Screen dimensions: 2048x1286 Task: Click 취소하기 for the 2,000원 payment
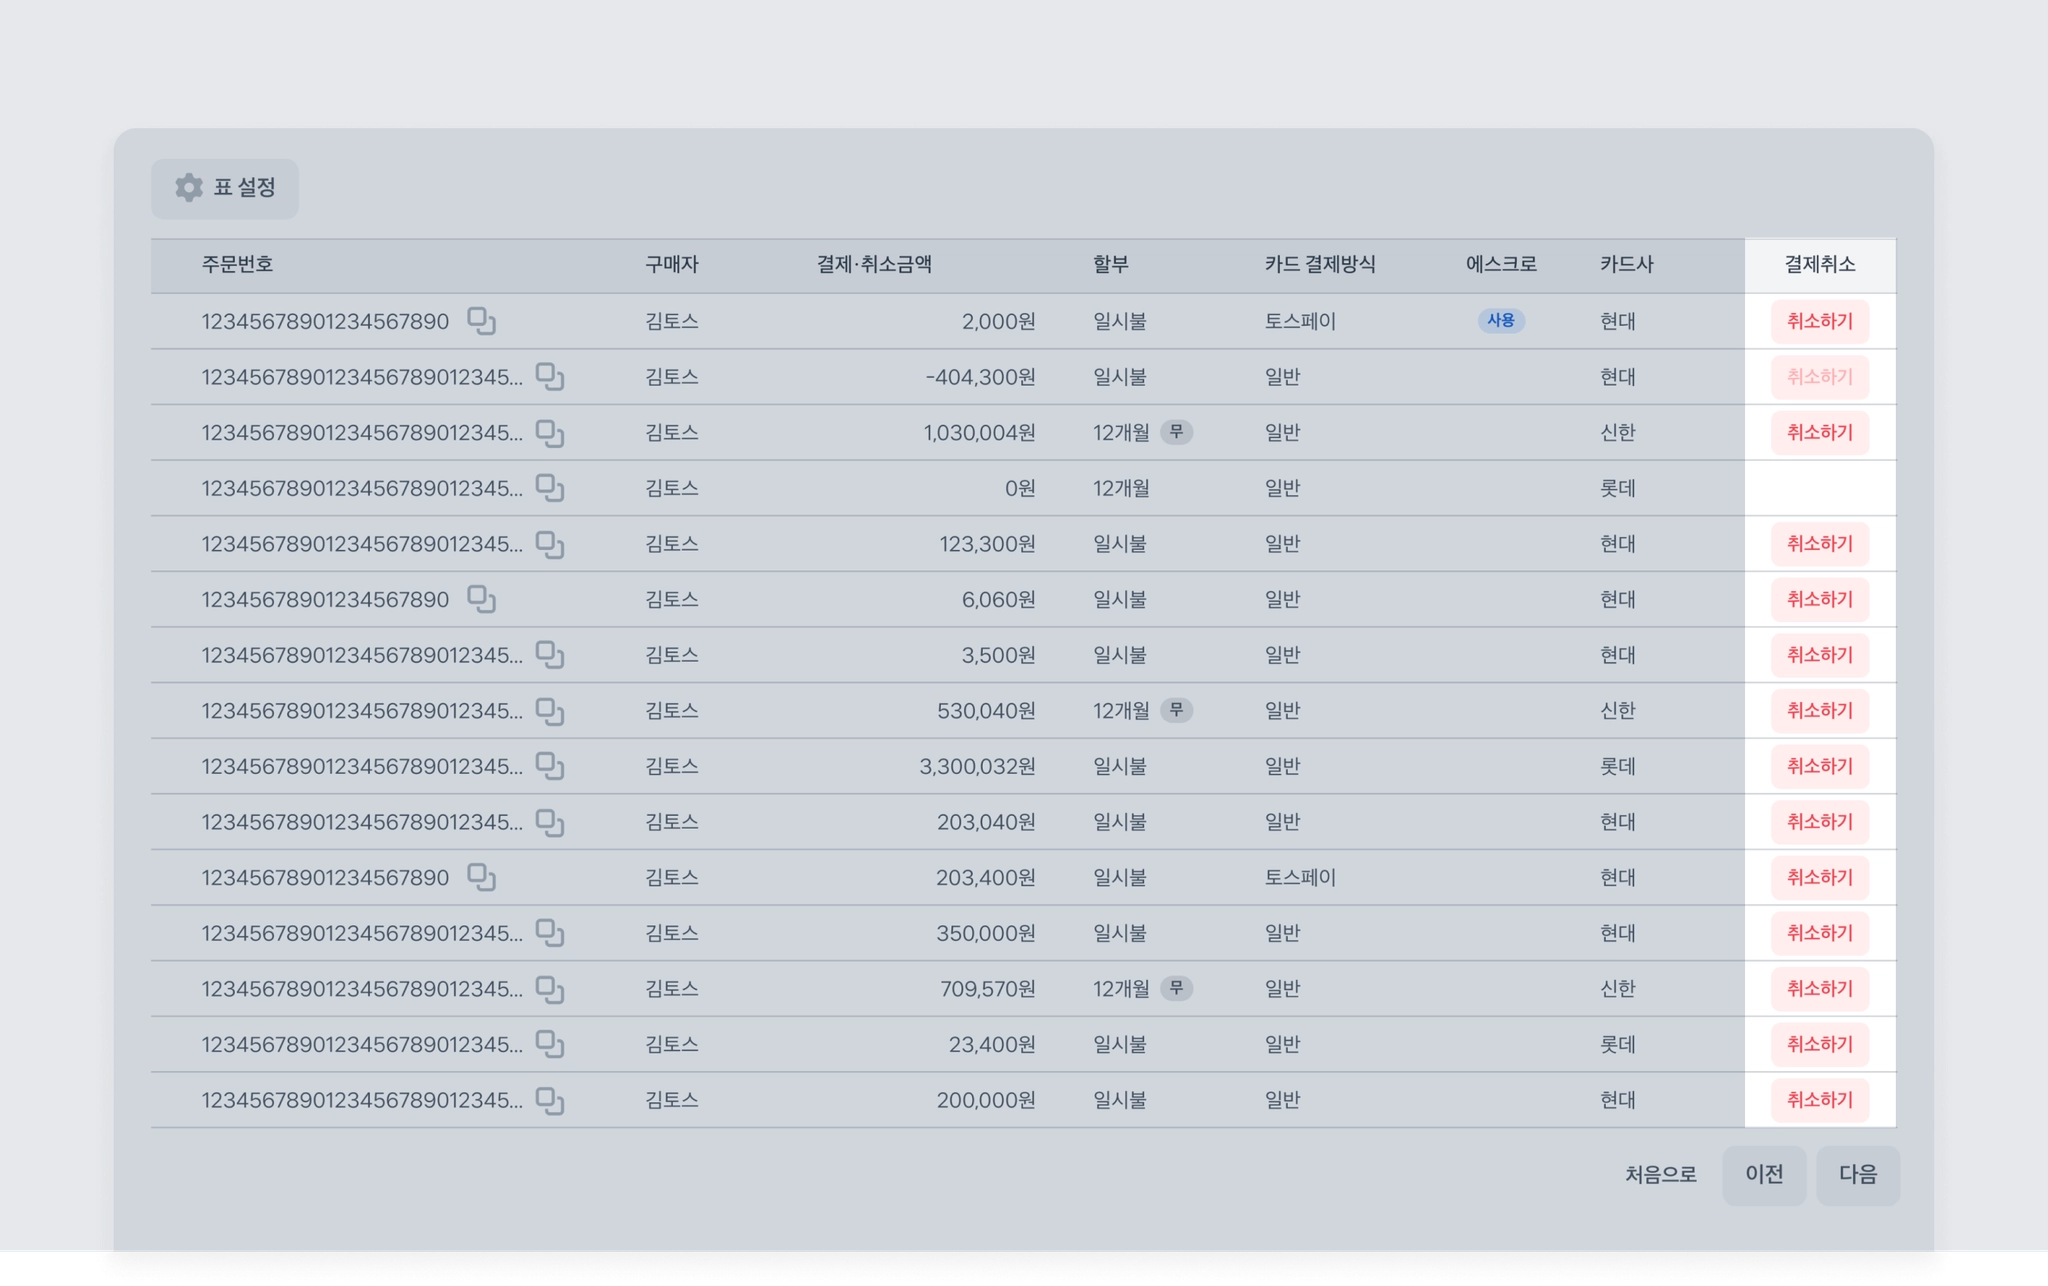[x=1819, y=321]
